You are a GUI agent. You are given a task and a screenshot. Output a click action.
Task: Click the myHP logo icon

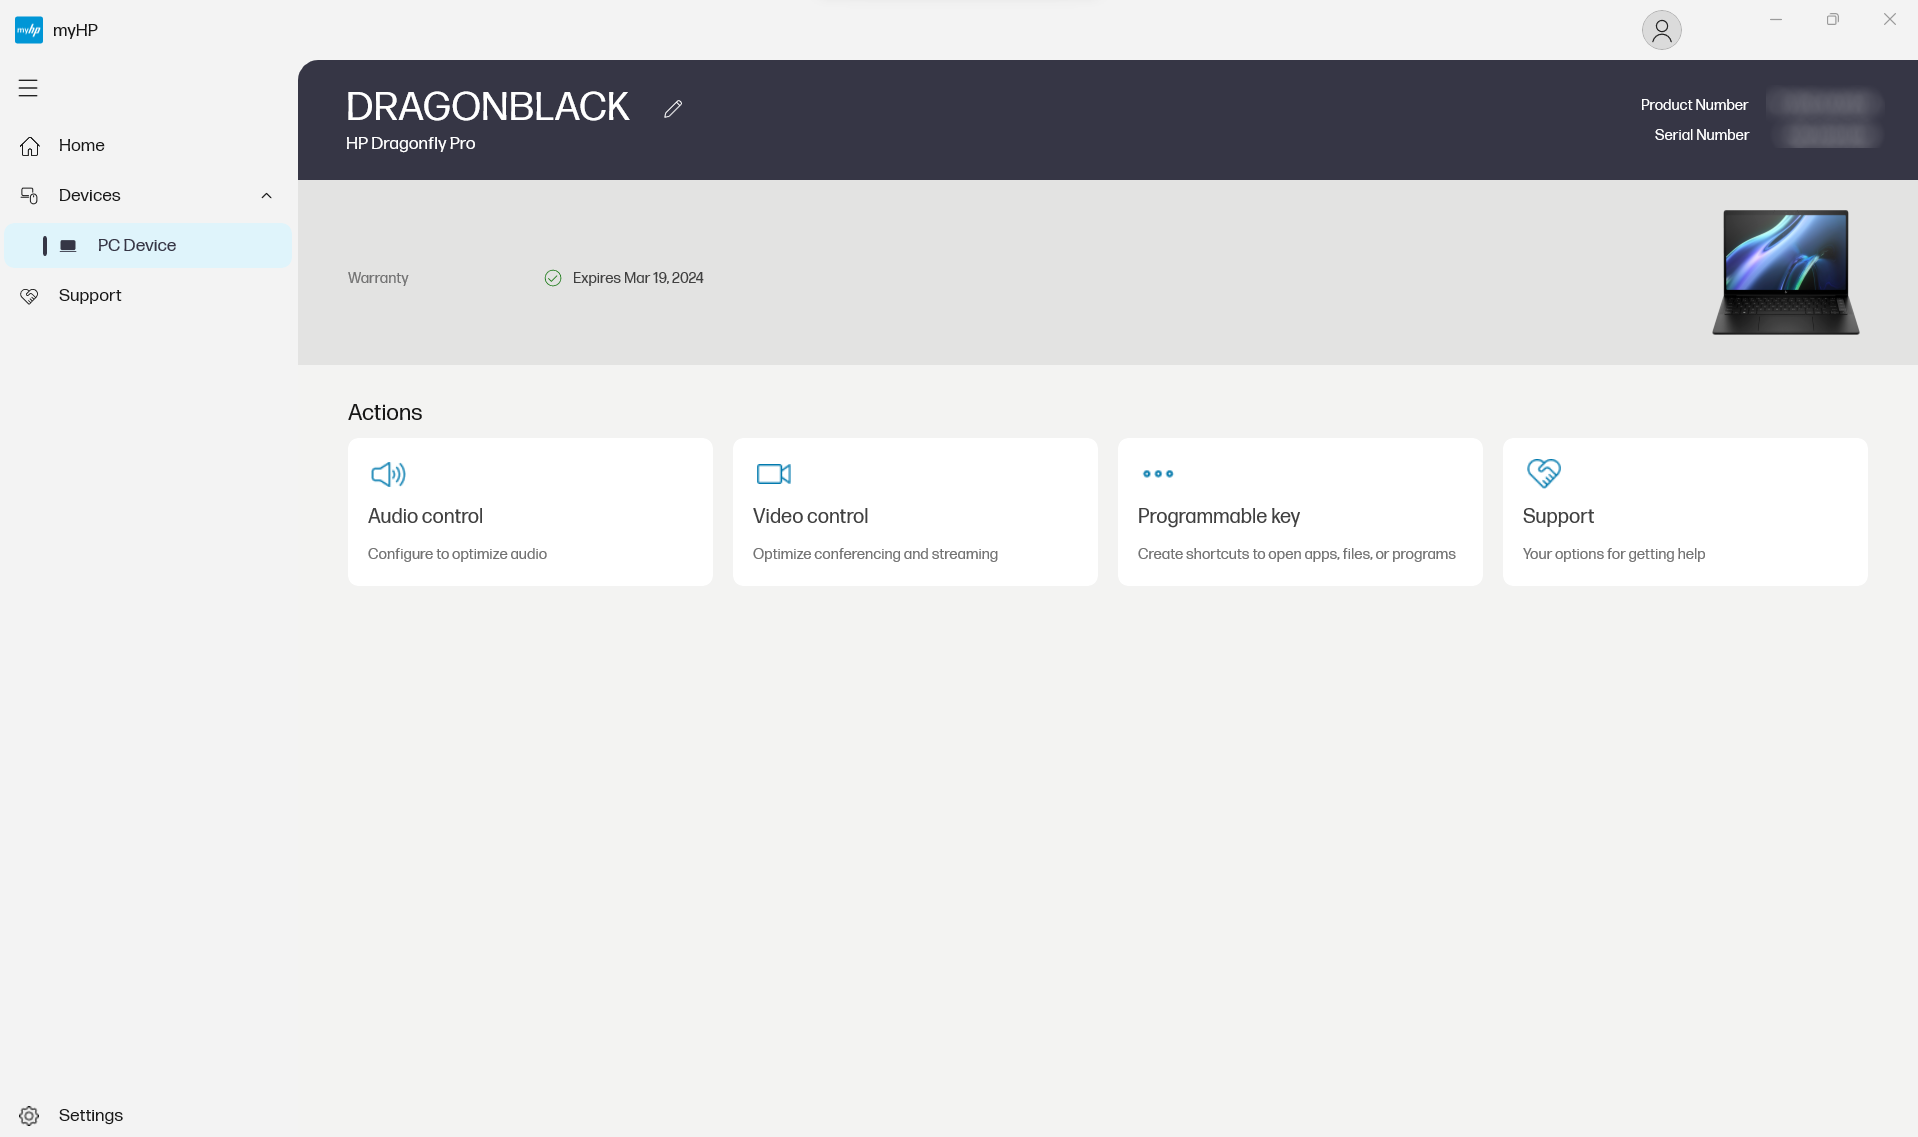(x=29, y=30)
